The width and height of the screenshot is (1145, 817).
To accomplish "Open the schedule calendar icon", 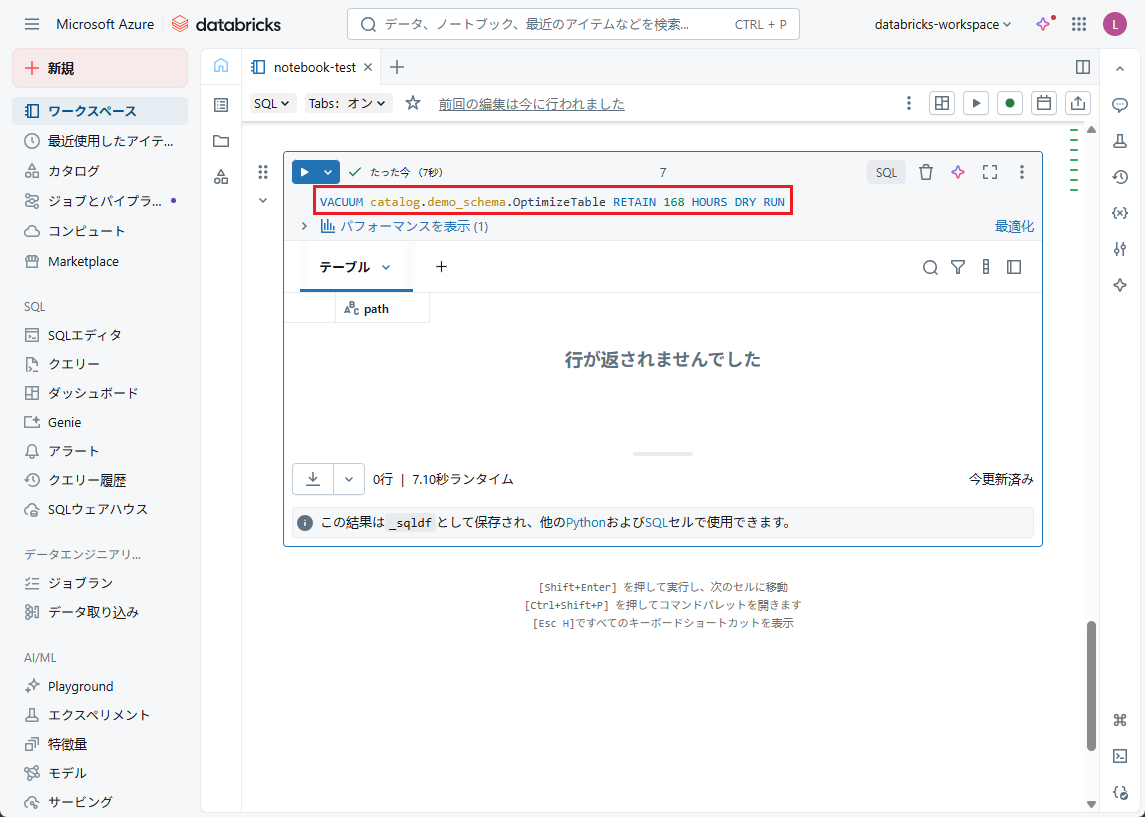I will coord(1044,103).
